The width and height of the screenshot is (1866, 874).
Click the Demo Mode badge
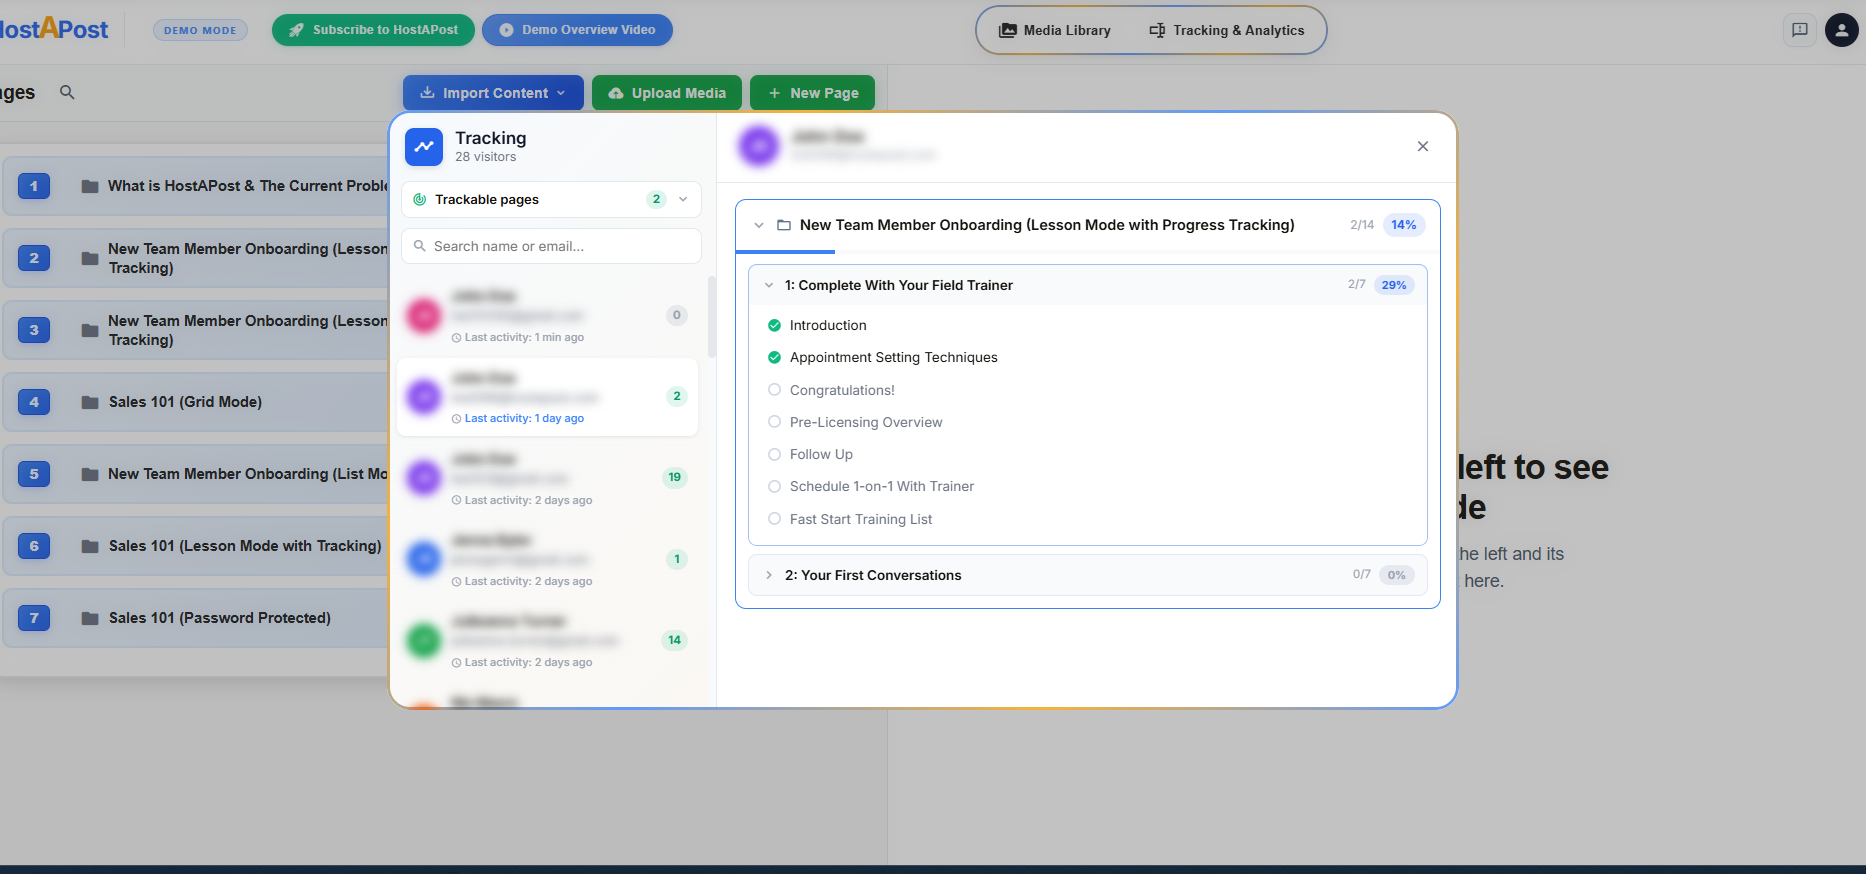[200, 30]
